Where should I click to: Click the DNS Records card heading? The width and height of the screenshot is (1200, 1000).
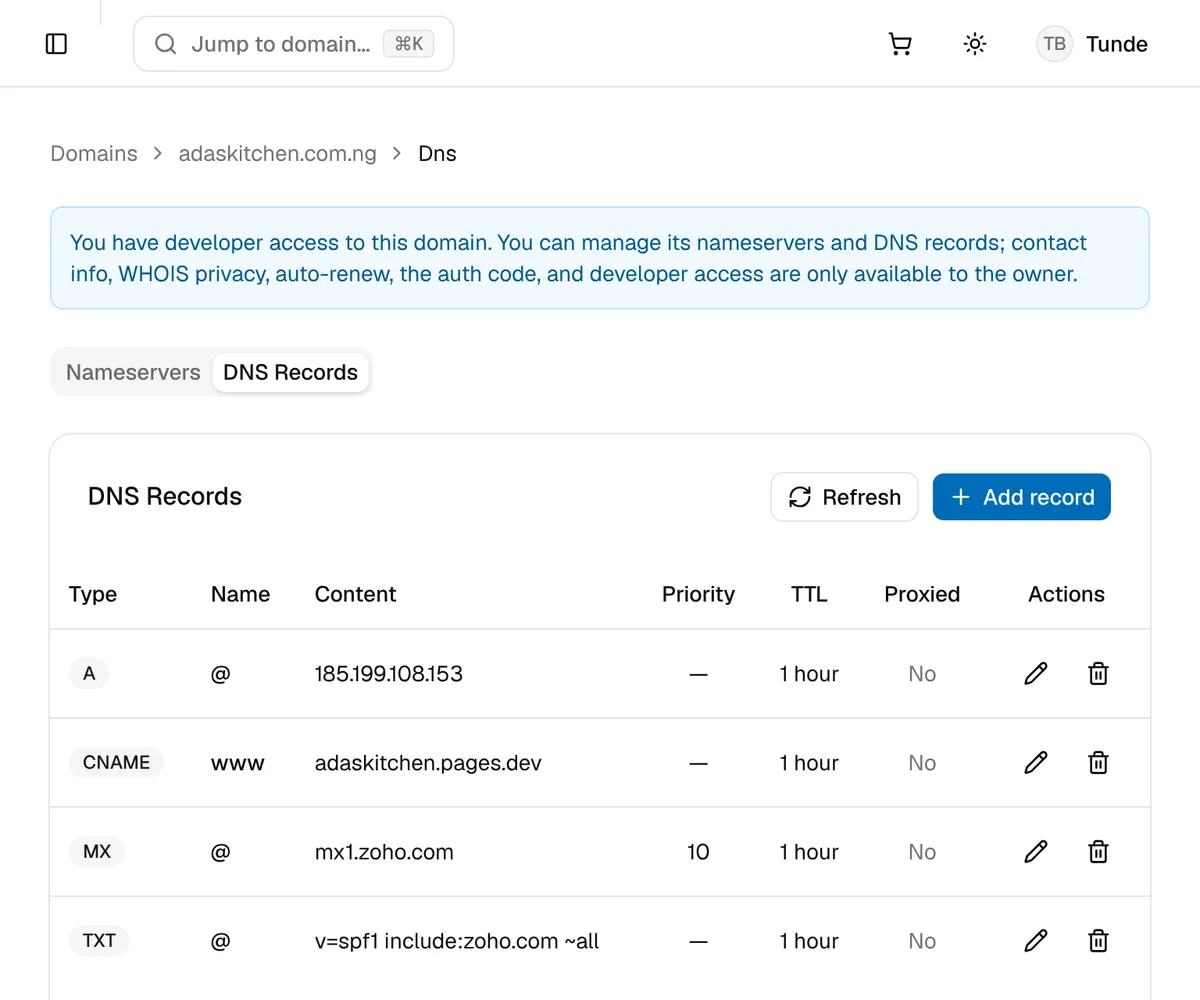(x=165, y=497)
